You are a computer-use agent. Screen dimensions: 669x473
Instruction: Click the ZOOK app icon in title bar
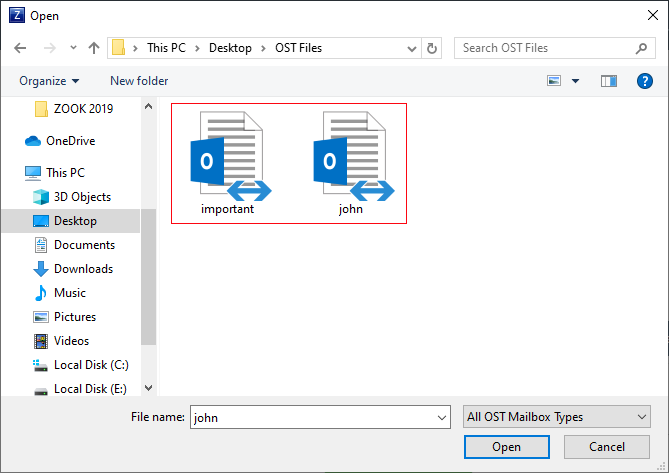point(17,15)
